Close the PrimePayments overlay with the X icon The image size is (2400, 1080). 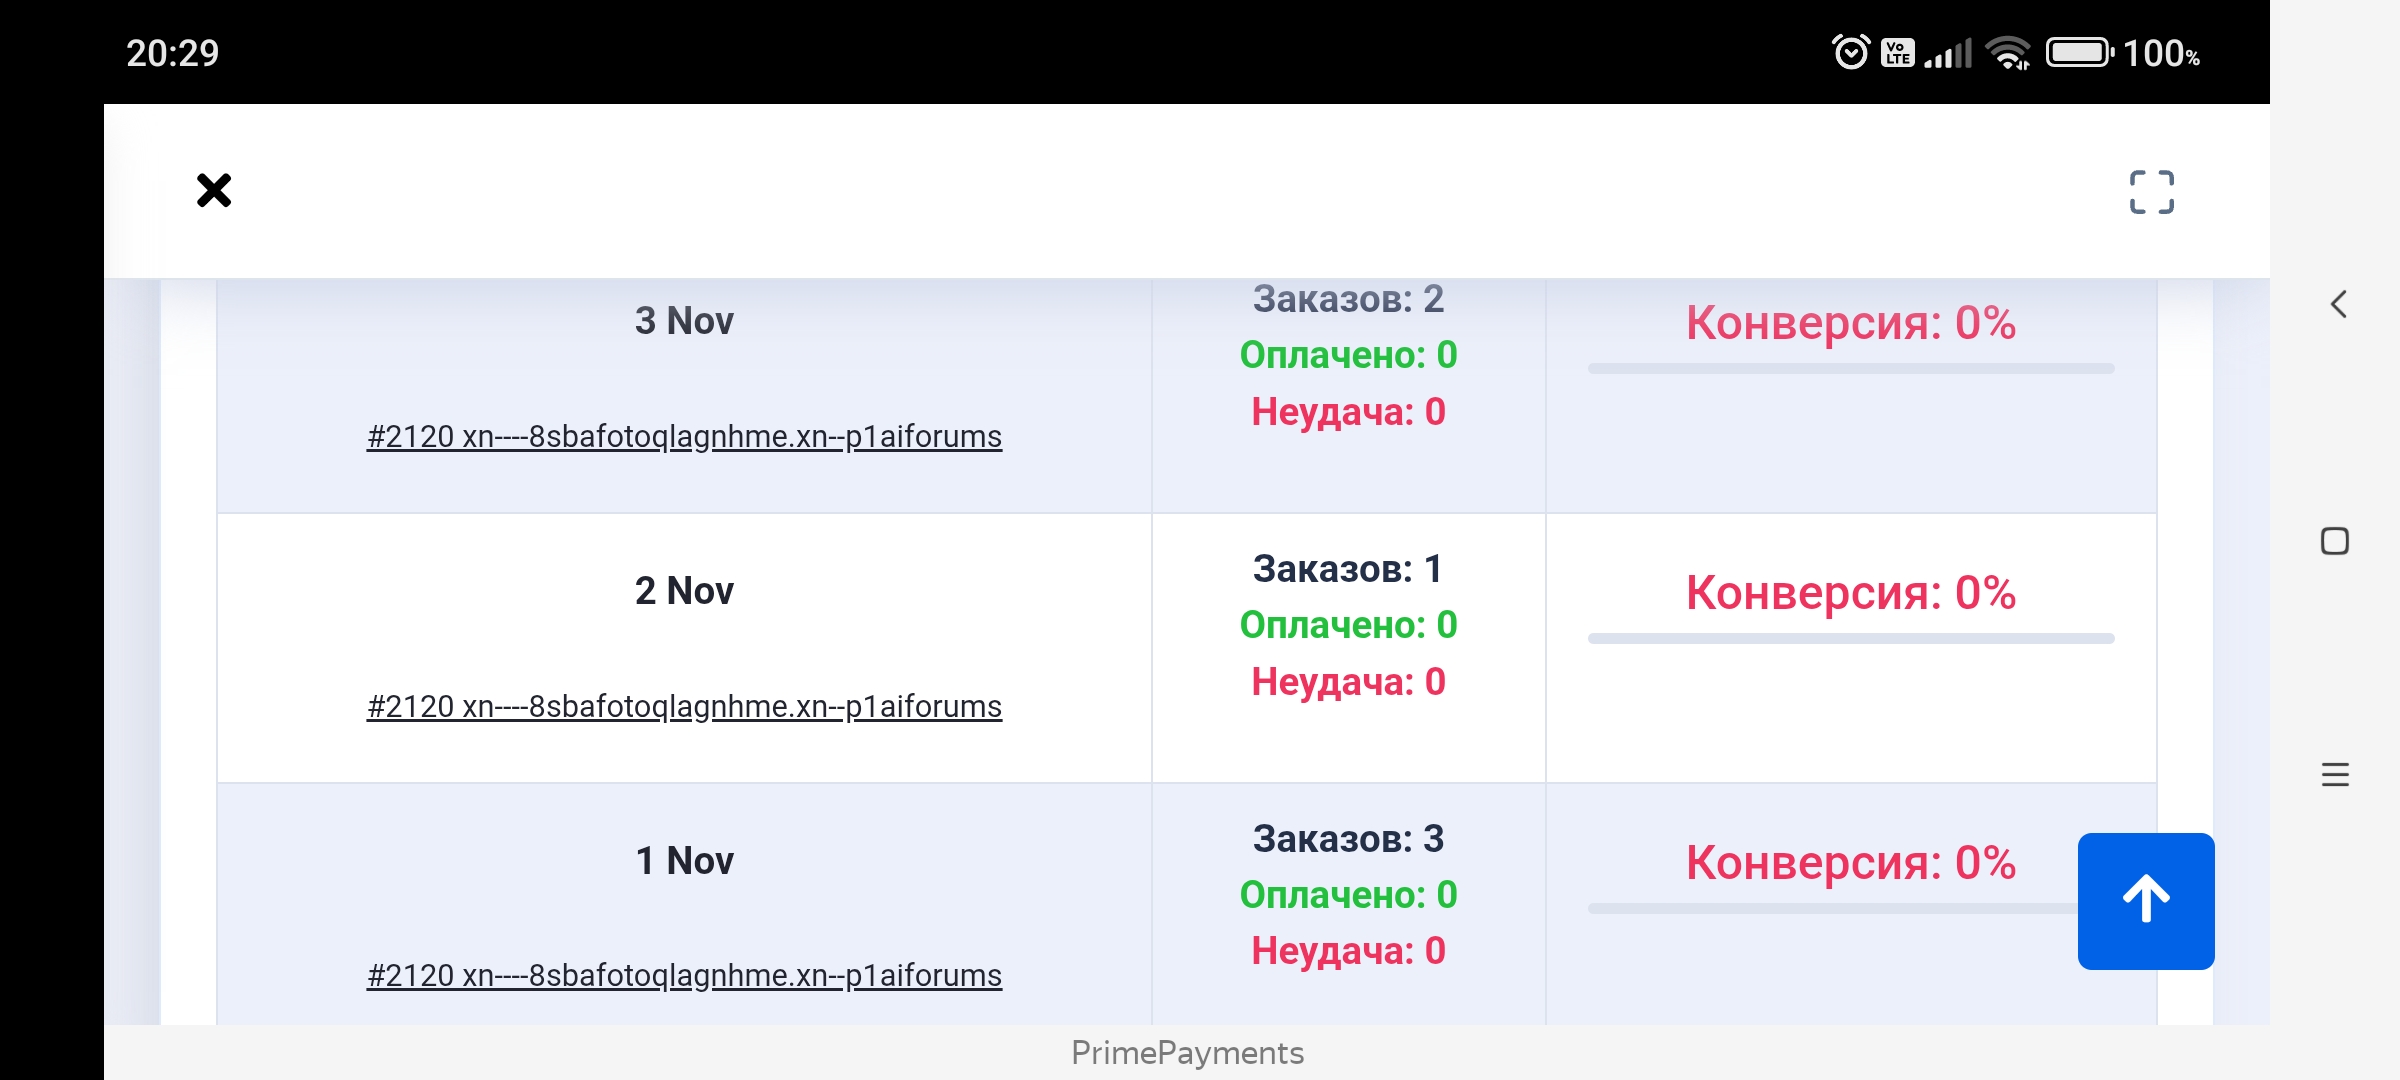(213, 190)
